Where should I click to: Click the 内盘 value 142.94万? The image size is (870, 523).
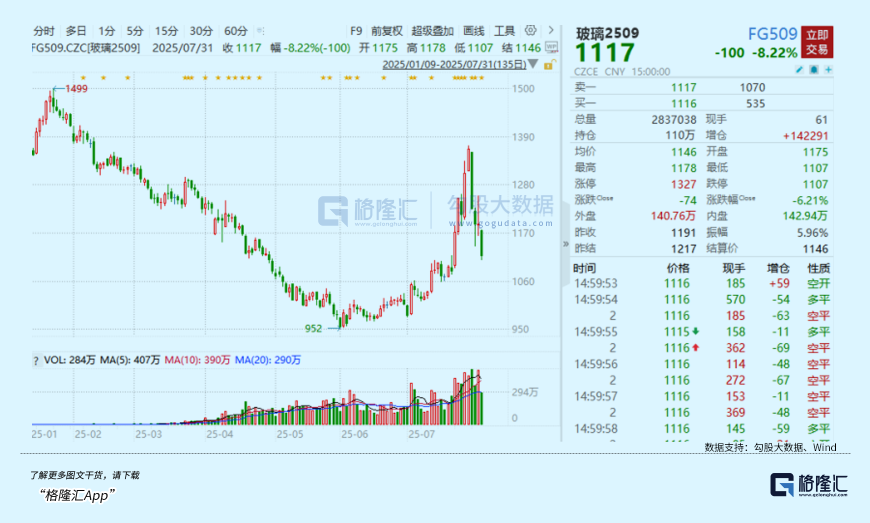tap(805, 216)
